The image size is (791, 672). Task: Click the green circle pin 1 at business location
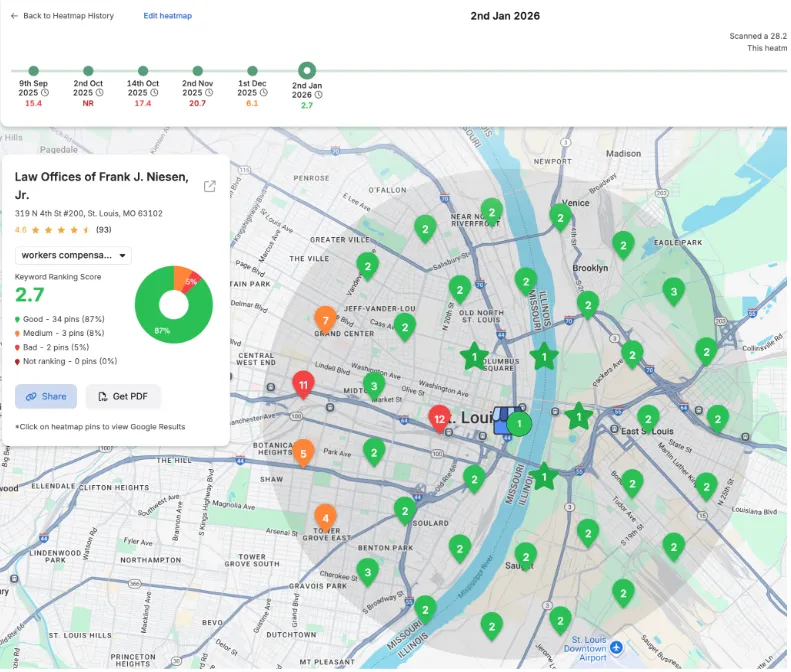[x=519, y=424]
